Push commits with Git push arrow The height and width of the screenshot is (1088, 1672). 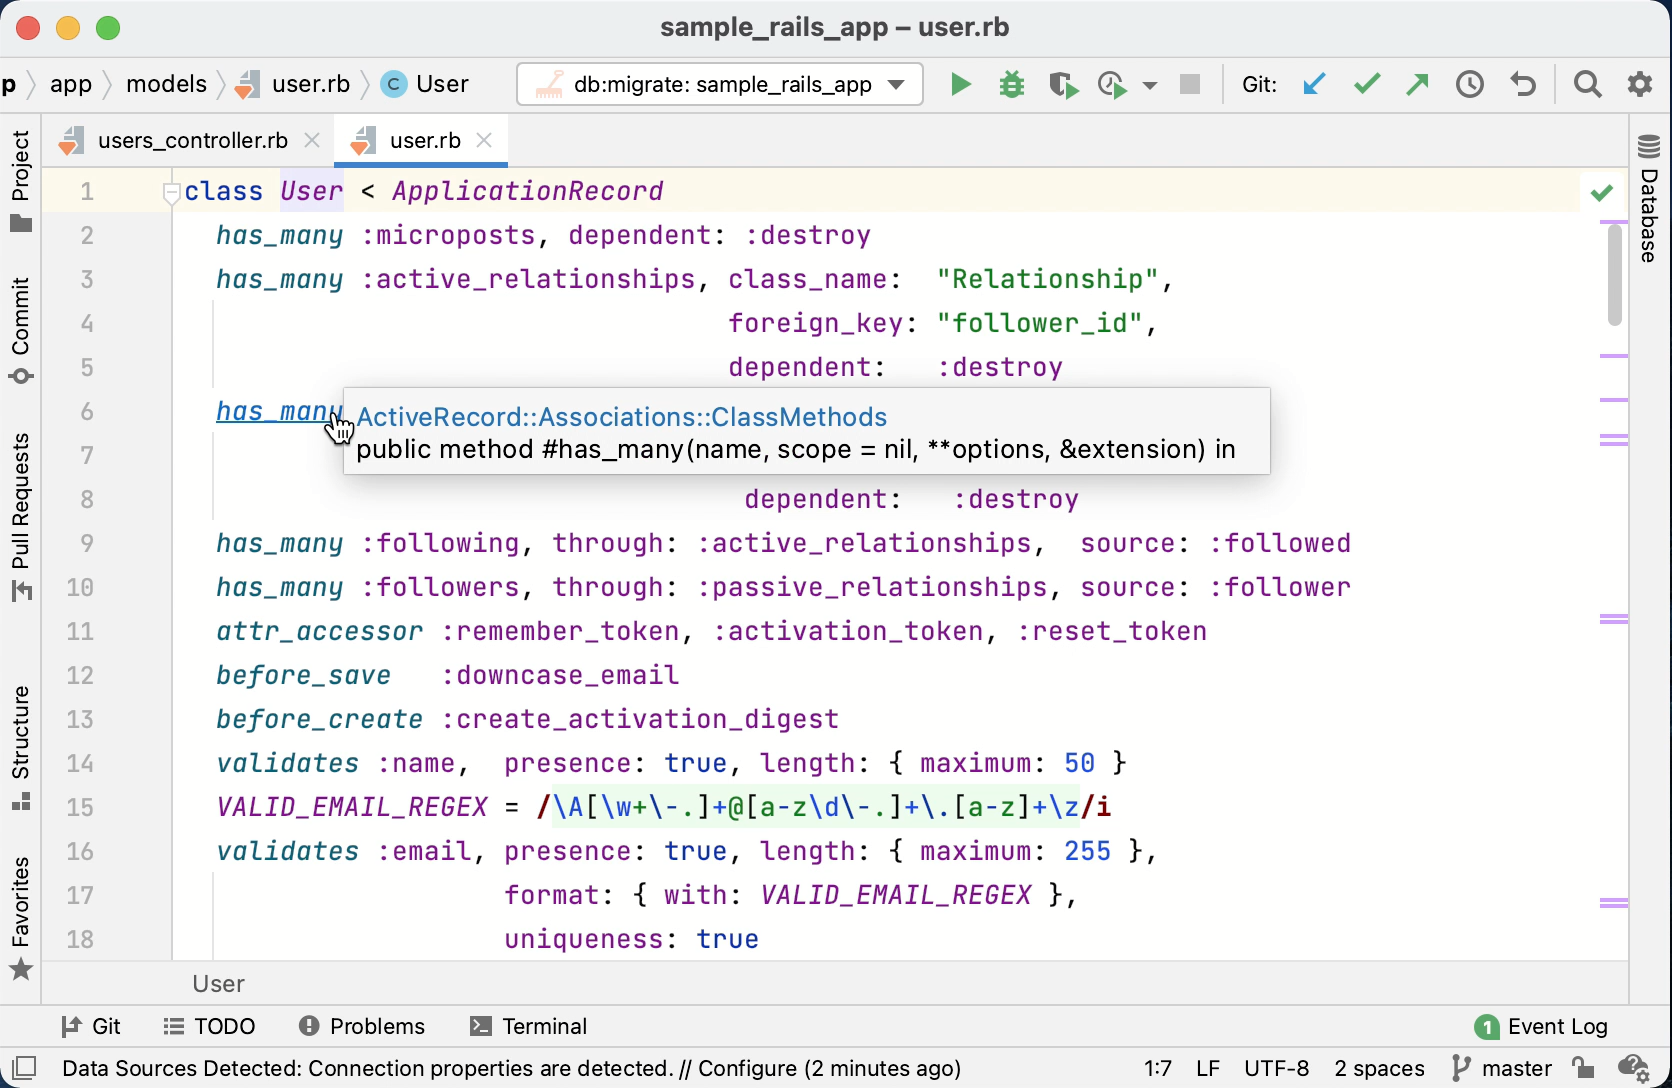1417,85
